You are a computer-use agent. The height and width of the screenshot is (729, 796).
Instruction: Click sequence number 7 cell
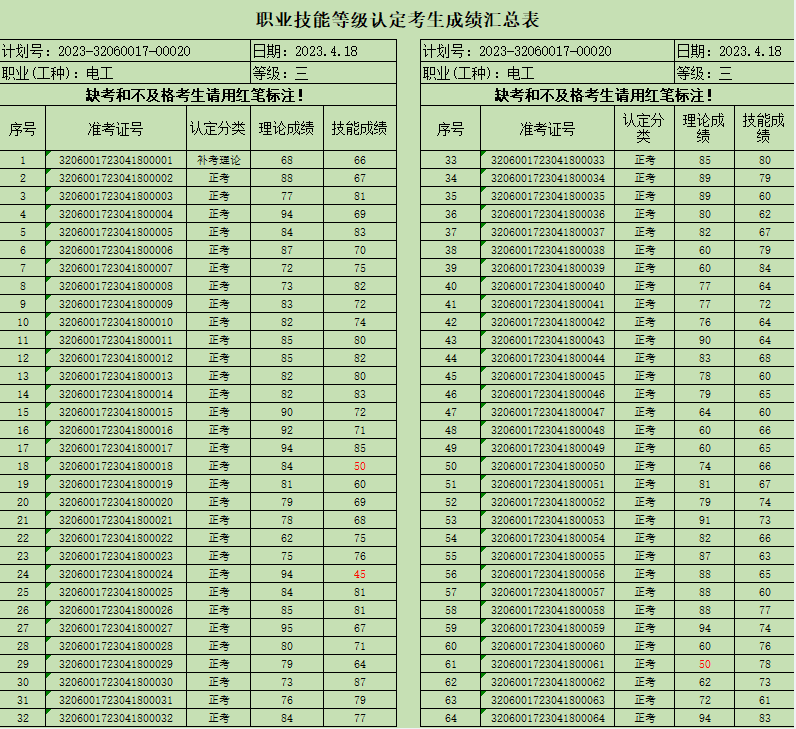click(23, 268)
